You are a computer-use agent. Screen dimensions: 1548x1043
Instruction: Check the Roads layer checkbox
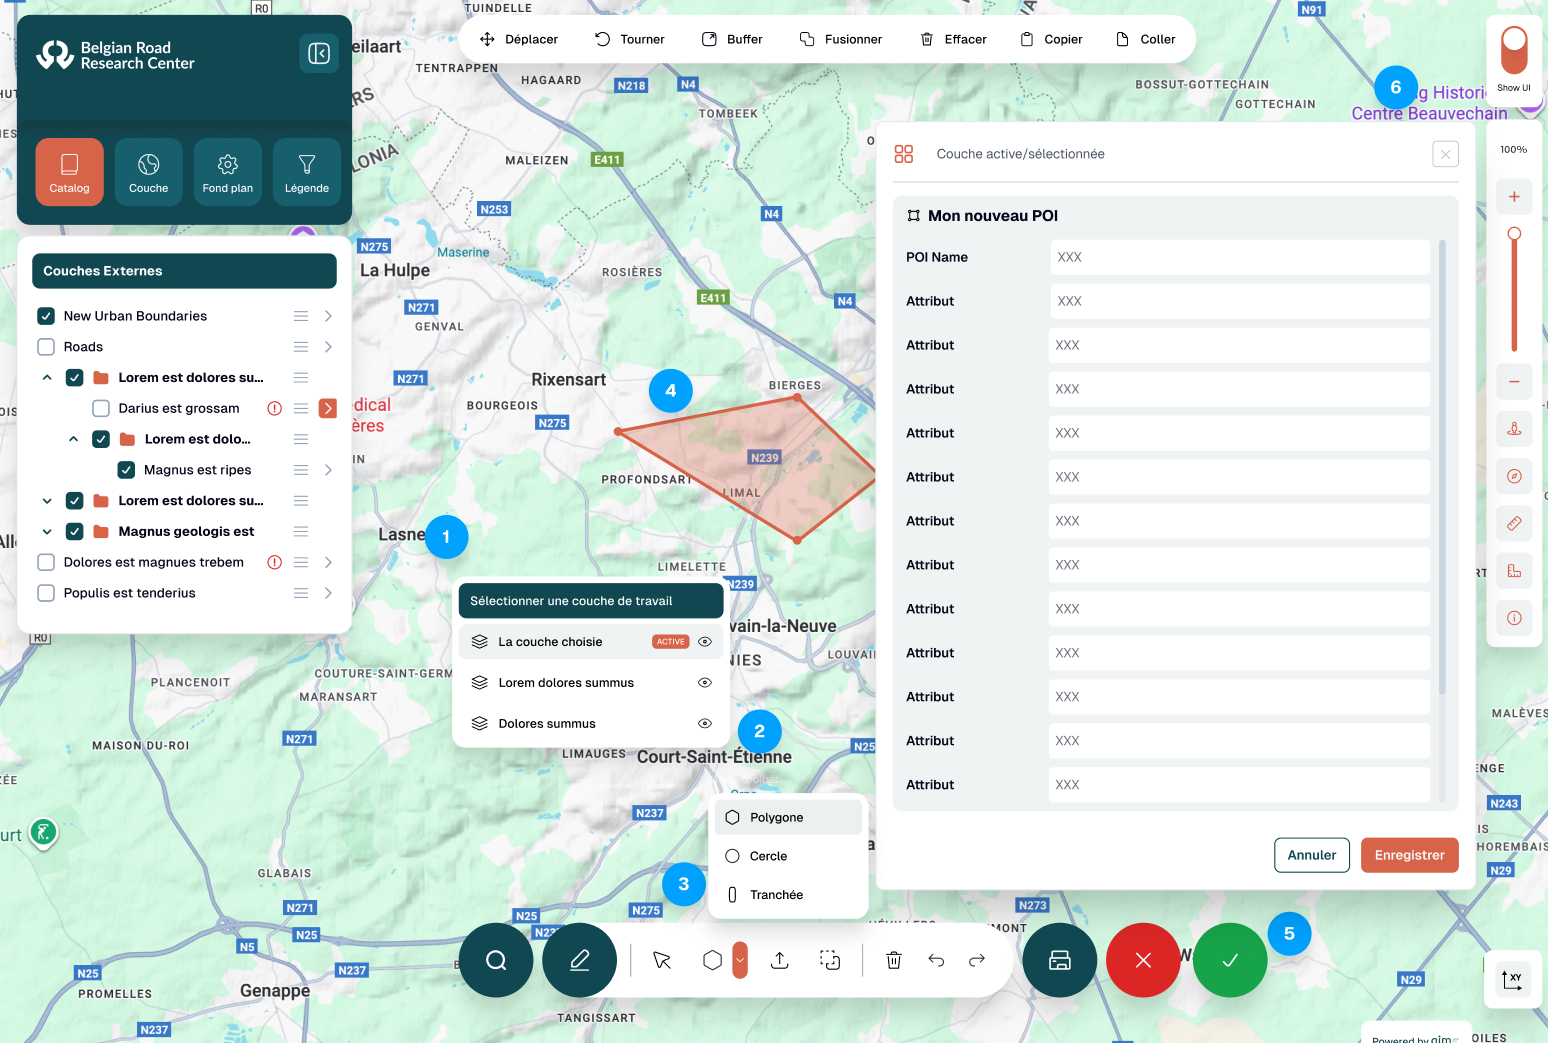[46, 347]
